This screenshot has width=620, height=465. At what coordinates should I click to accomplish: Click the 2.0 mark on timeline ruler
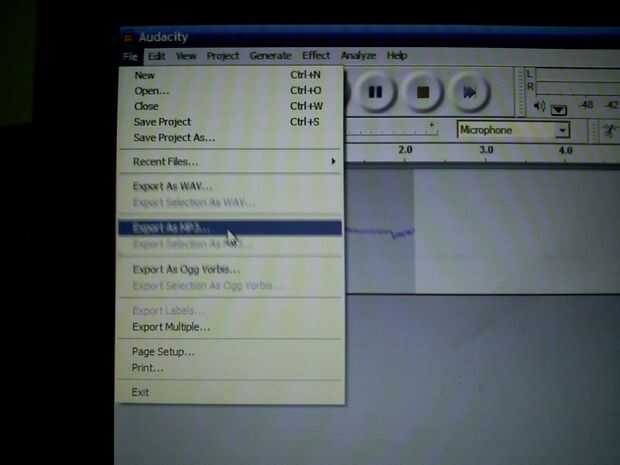click(405, 150)
